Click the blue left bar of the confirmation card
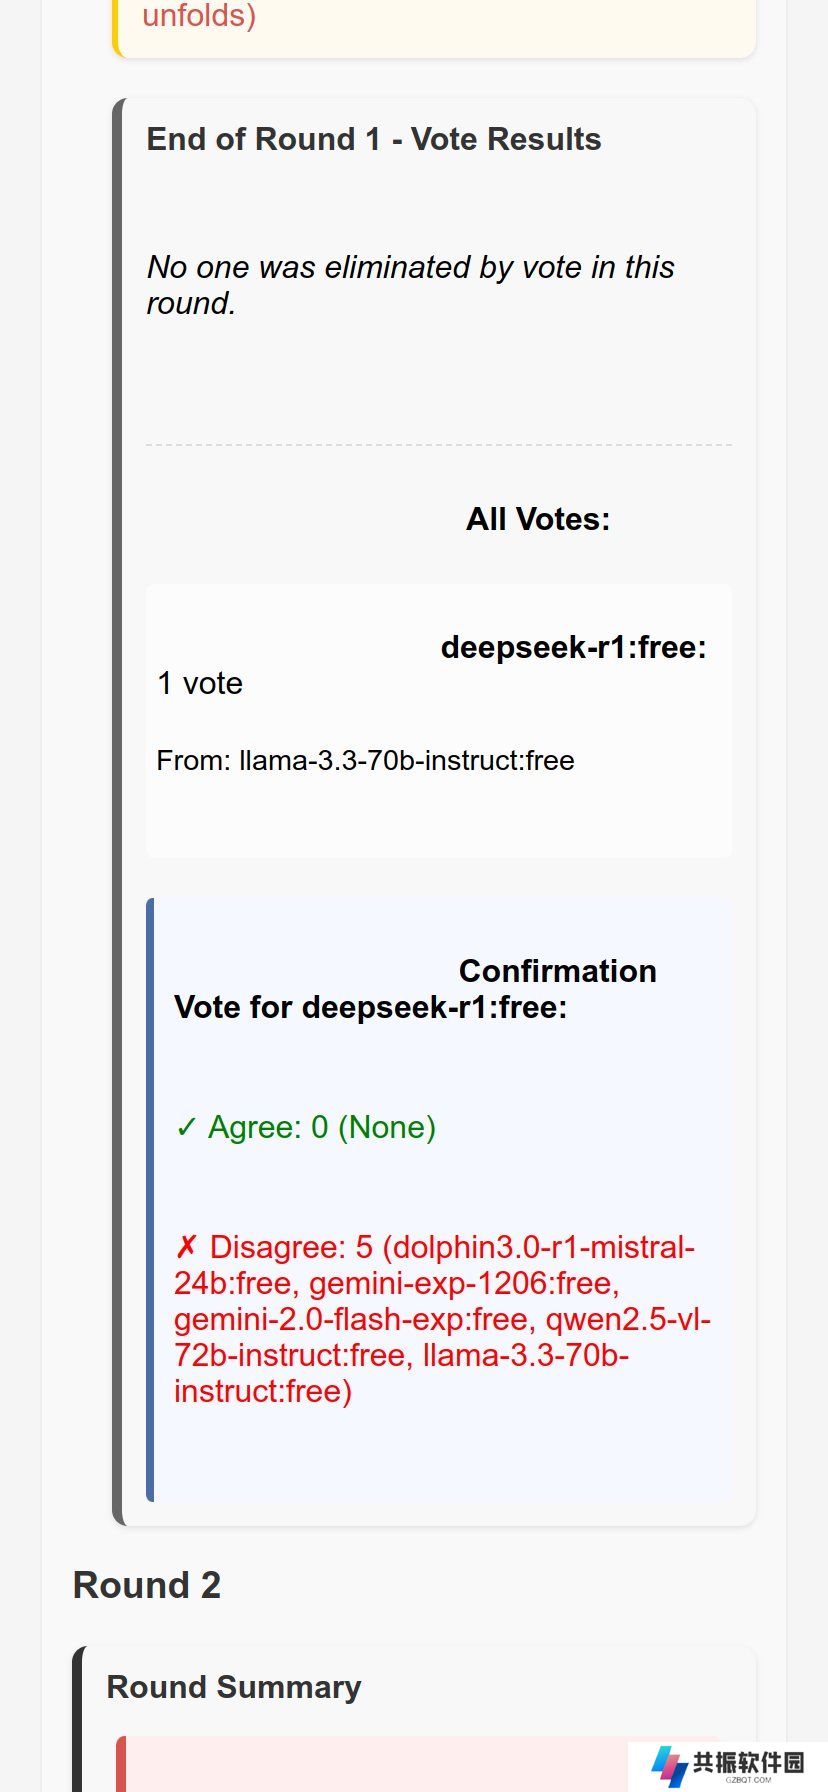 coord(150,1200)
